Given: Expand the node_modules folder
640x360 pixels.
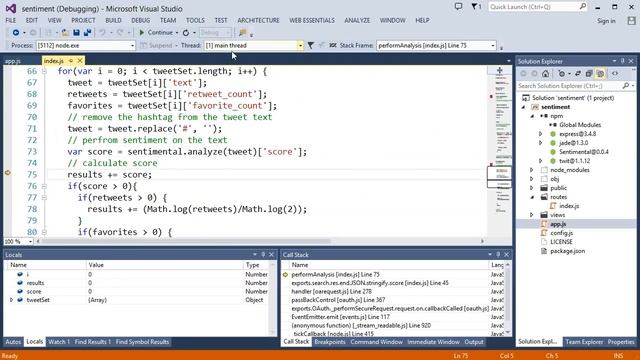Looking at the screenshot, I should pos(531,170).
